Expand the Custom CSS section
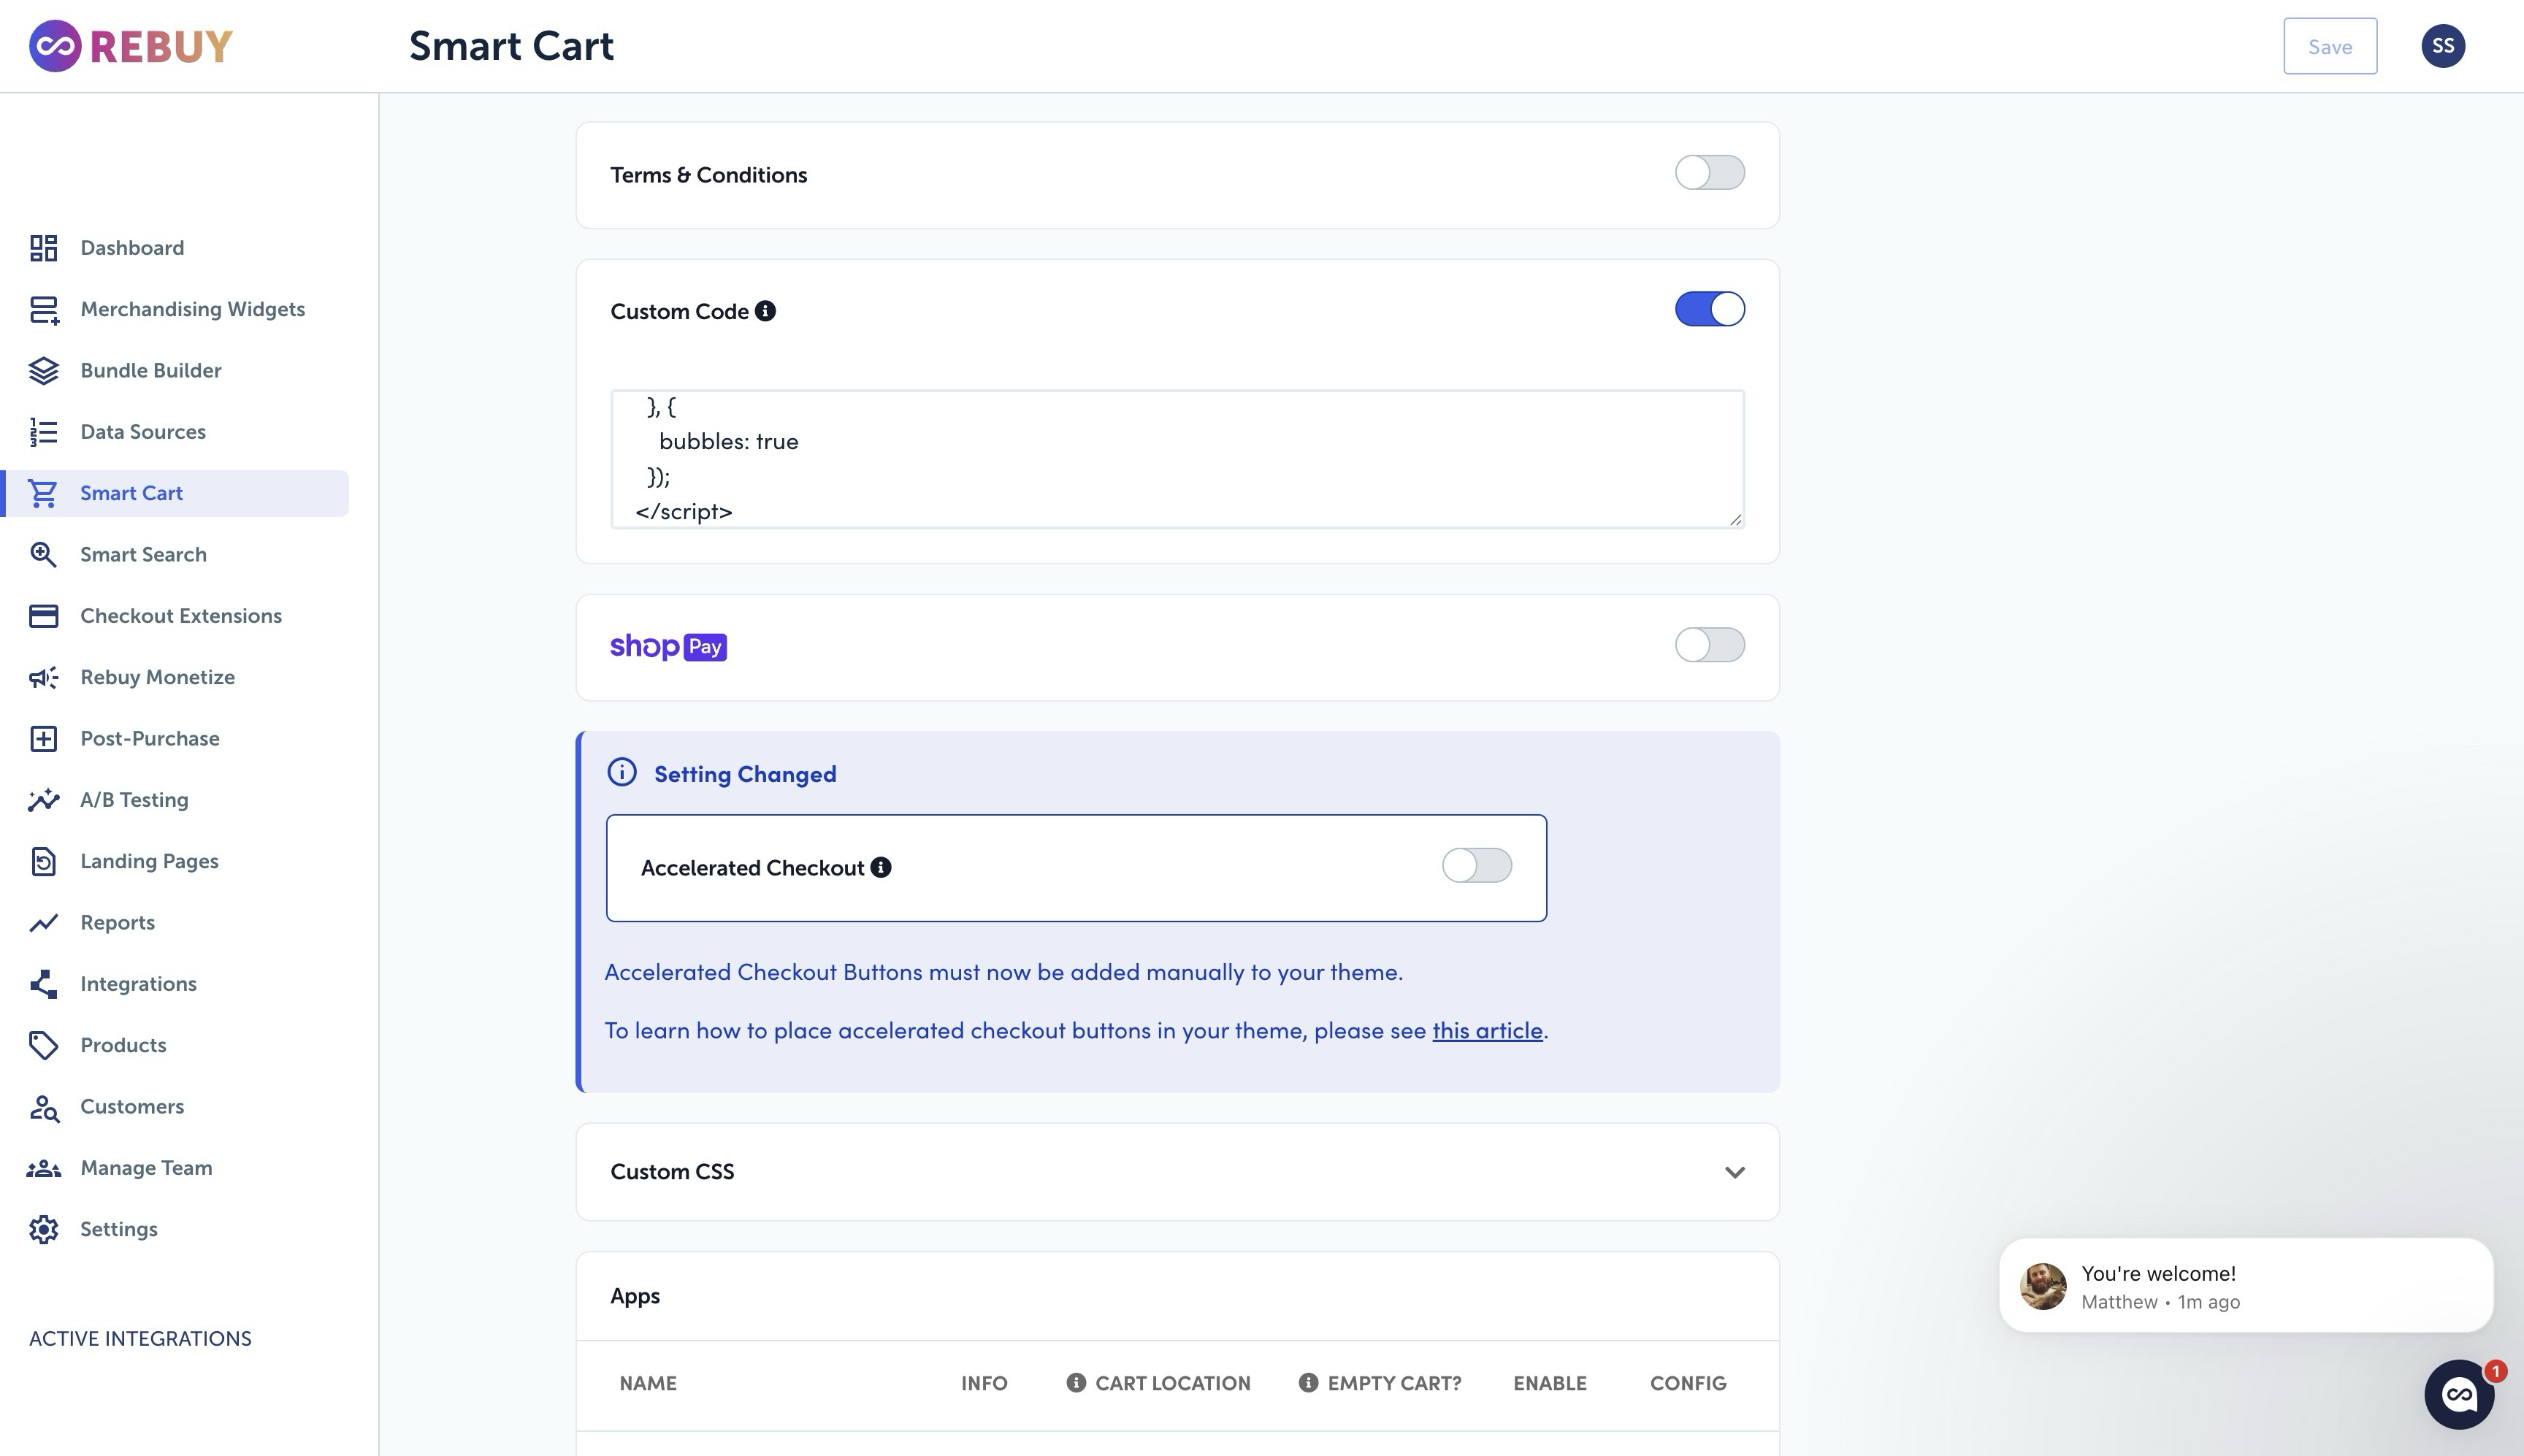2524x1456 pixels. [1734, 1172]
